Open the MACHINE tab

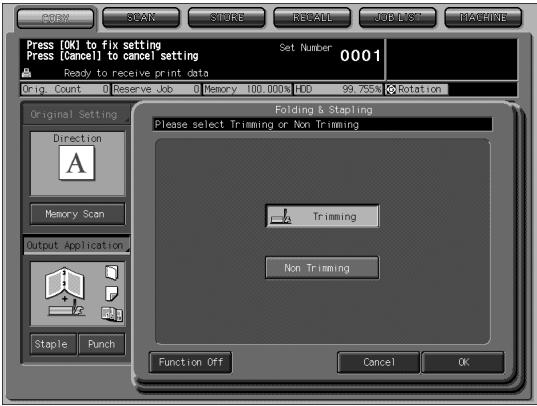coord(483,17)
